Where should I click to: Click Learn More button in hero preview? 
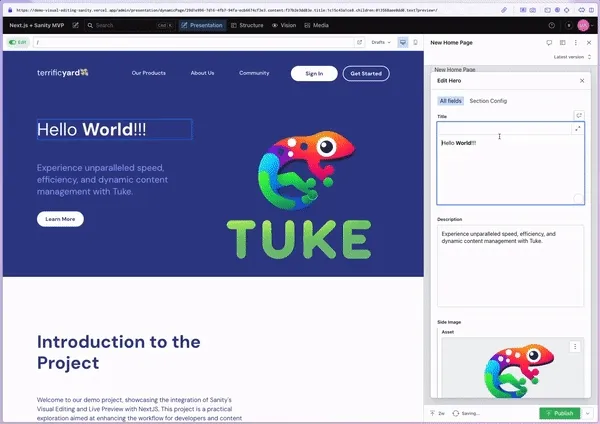pos(60,219)
